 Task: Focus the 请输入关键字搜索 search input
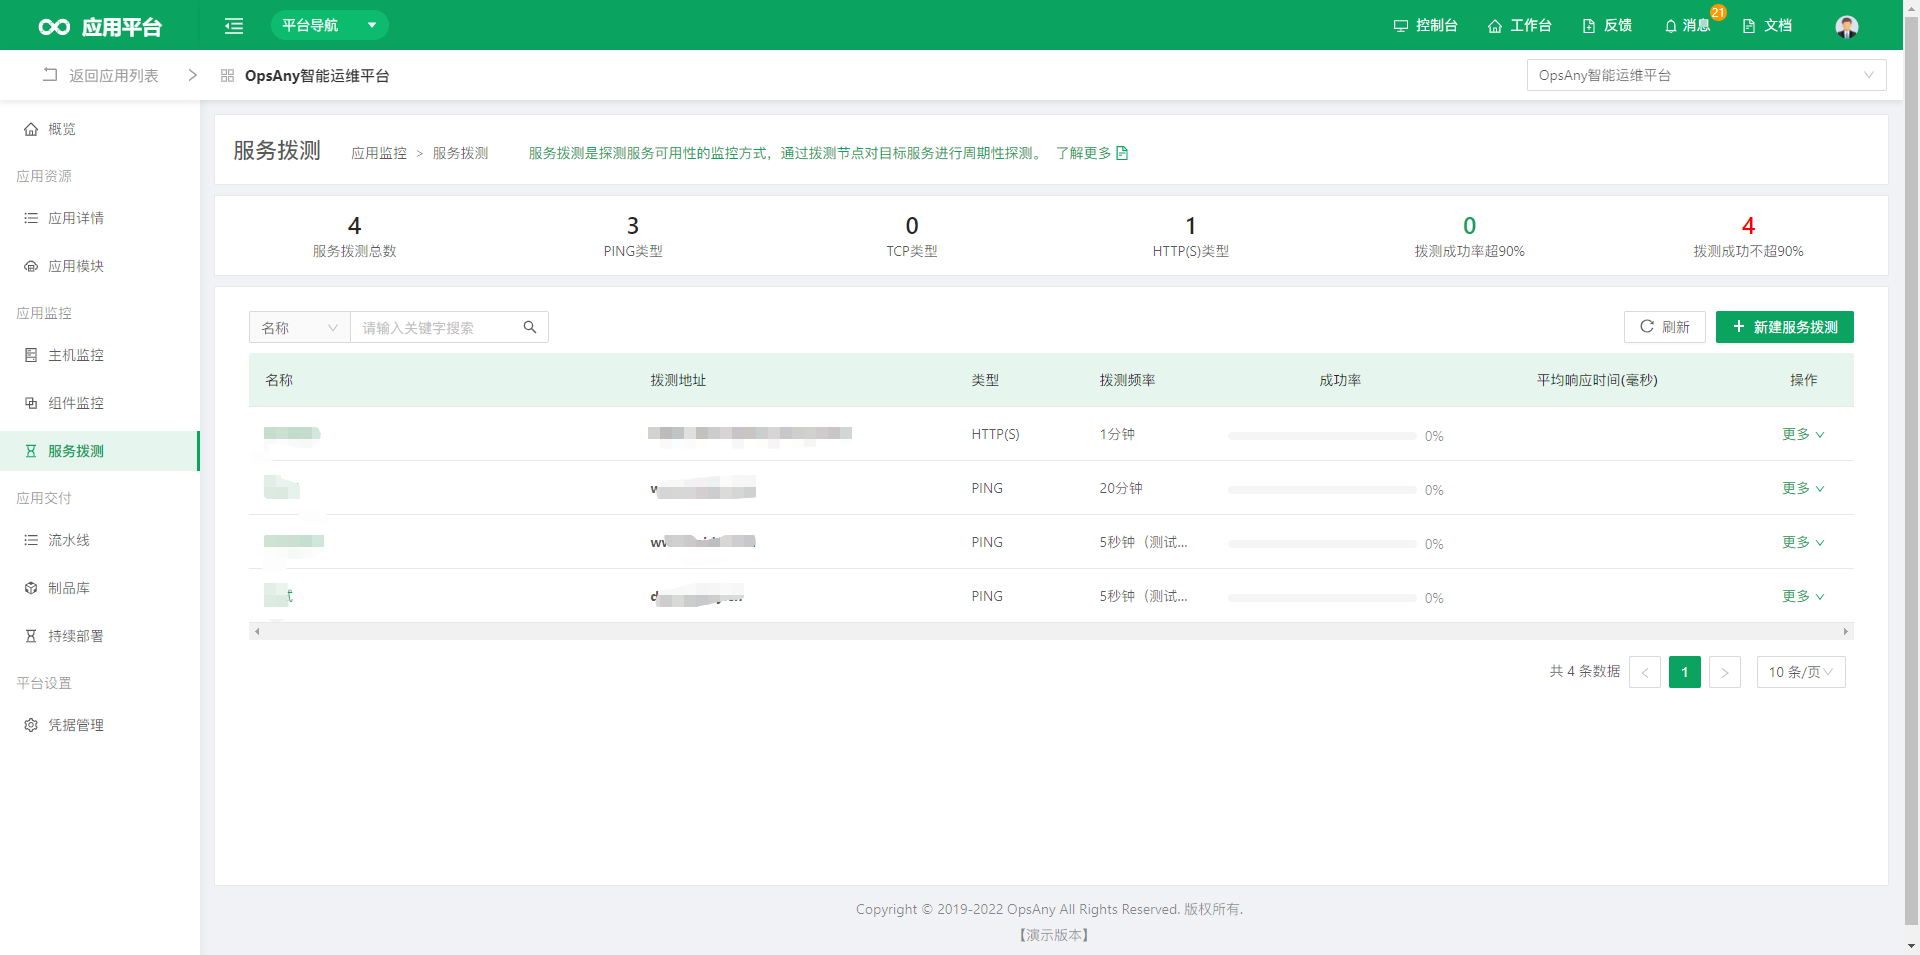coord(436,327)
